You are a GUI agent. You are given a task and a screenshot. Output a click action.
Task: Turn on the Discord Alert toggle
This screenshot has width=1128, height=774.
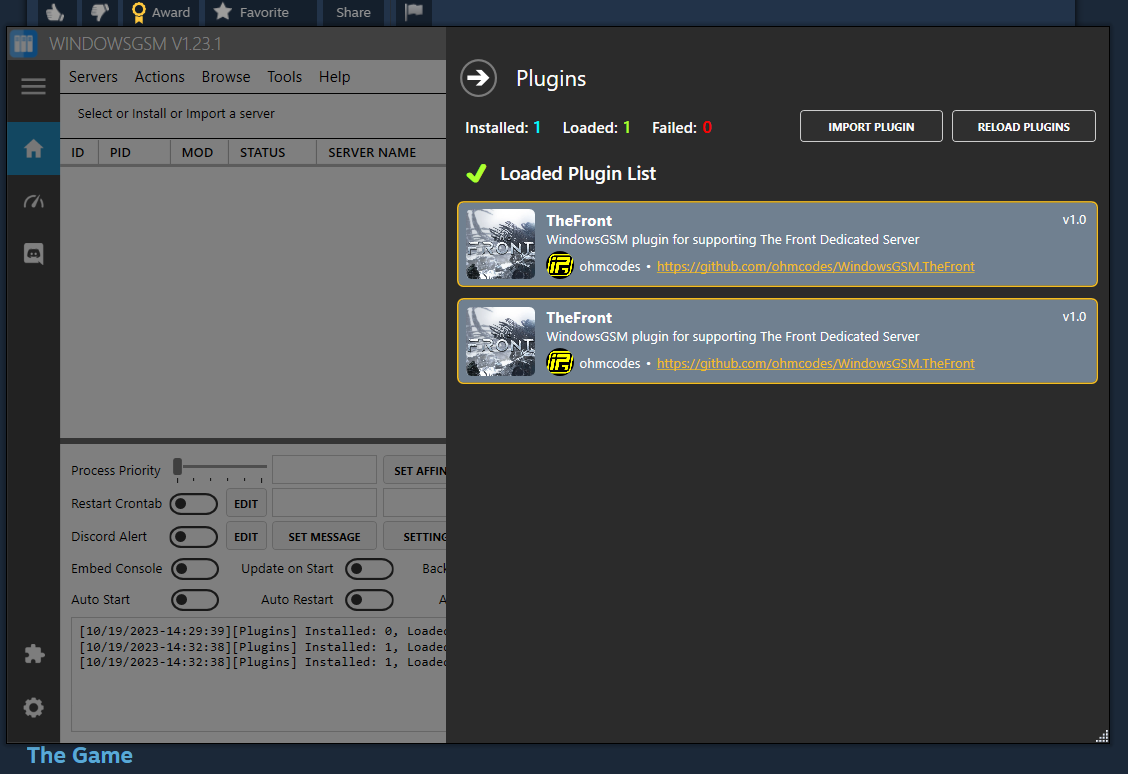point(193,536)
